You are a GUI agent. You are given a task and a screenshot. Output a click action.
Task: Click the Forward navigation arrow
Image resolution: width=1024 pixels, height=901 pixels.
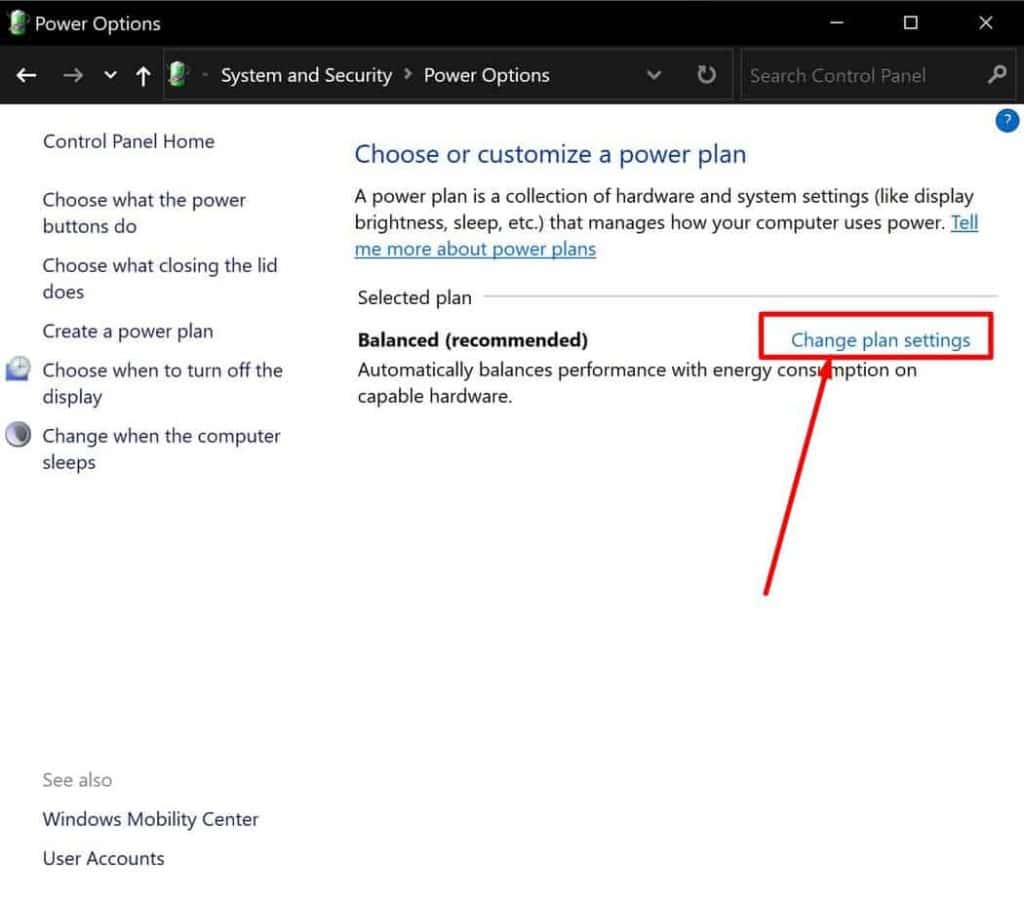pyautogui.click(x=71, y=75)
